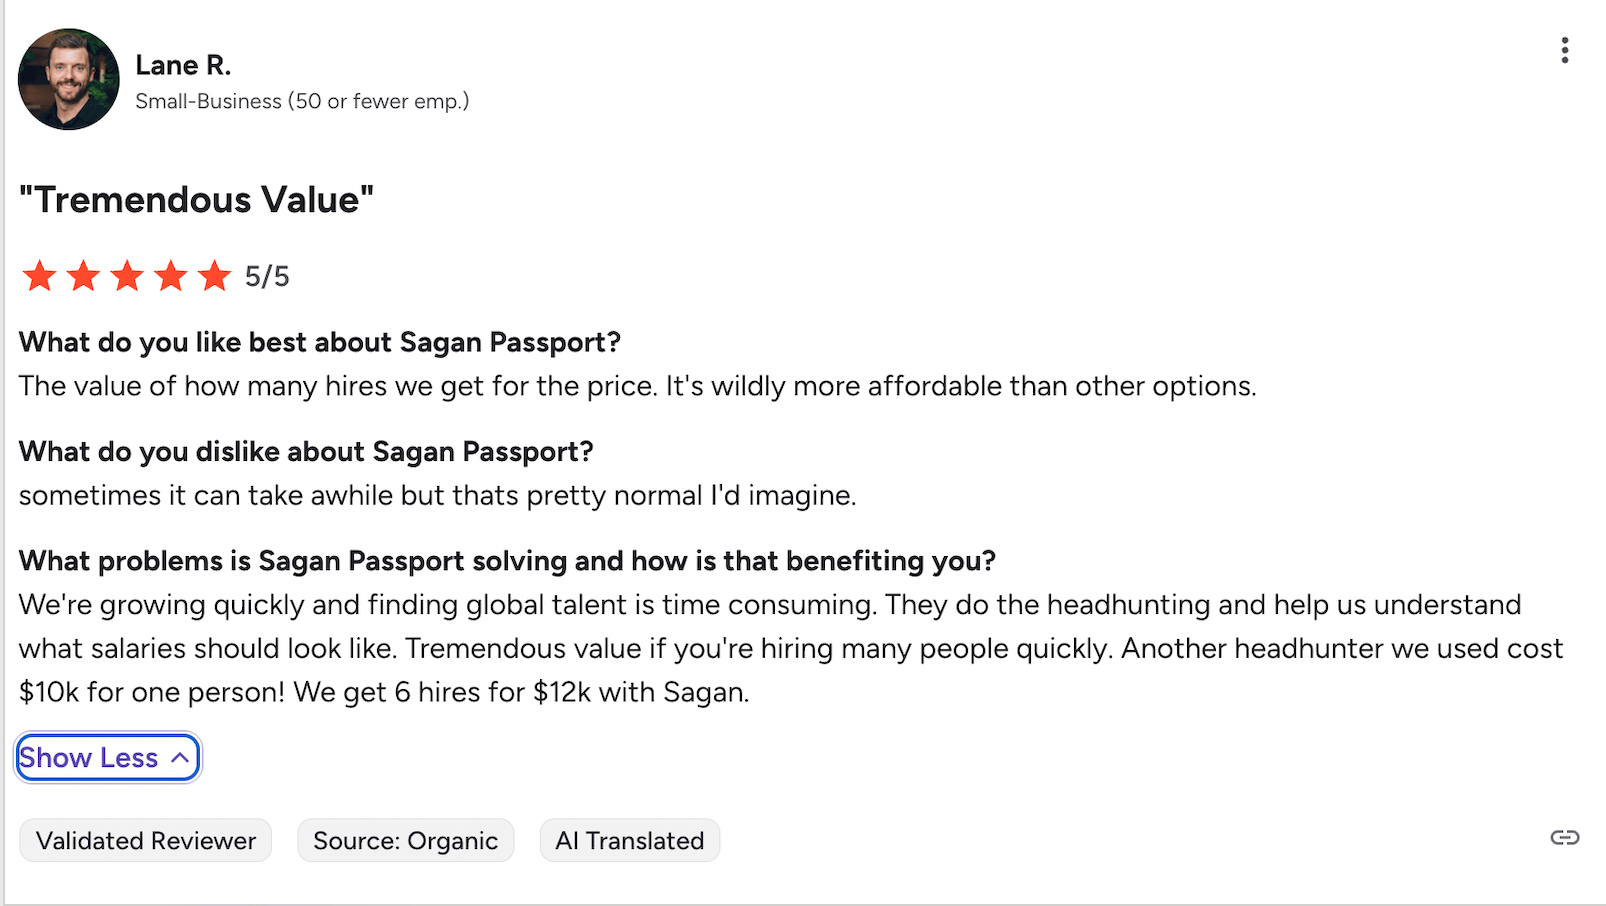Click the "What do you dislike" heading
Image resolution: width=1606 pixels, height=906 pixels.
306,451
